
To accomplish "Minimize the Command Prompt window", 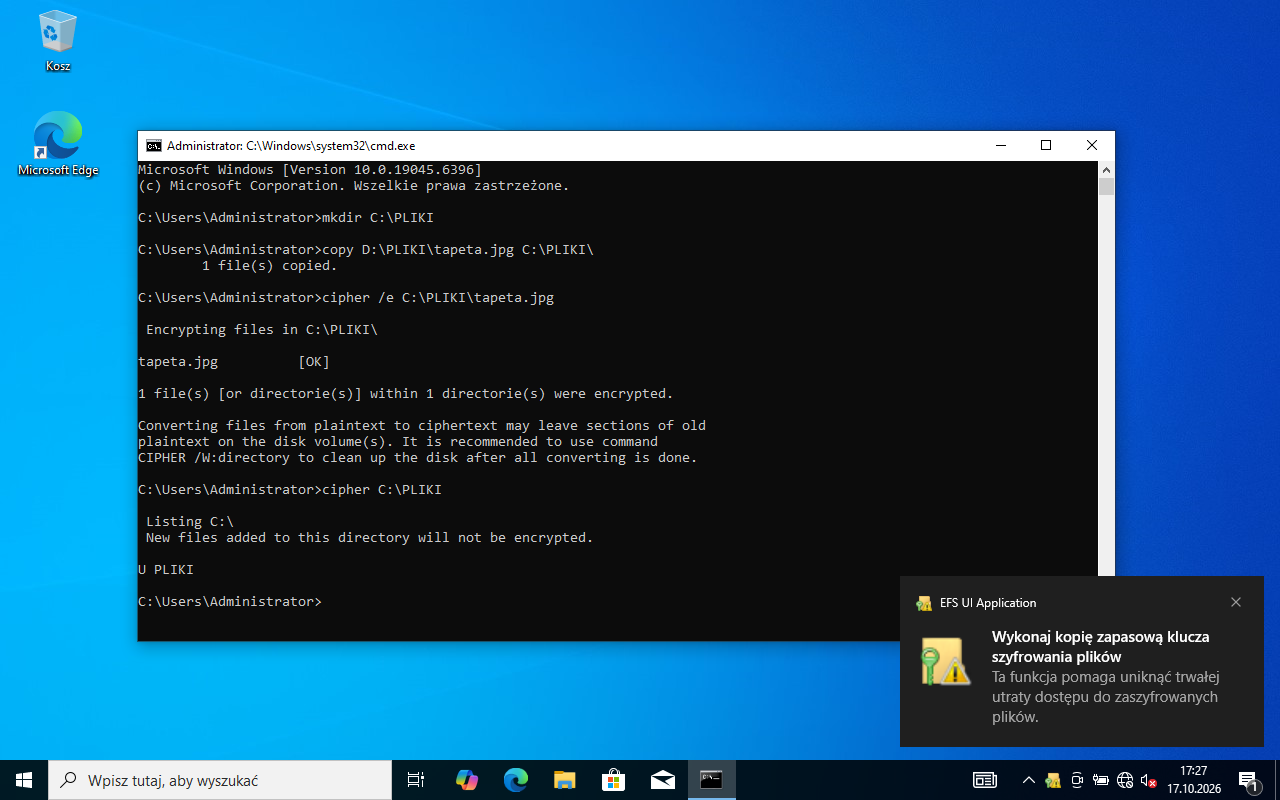I will point(1000,146).
